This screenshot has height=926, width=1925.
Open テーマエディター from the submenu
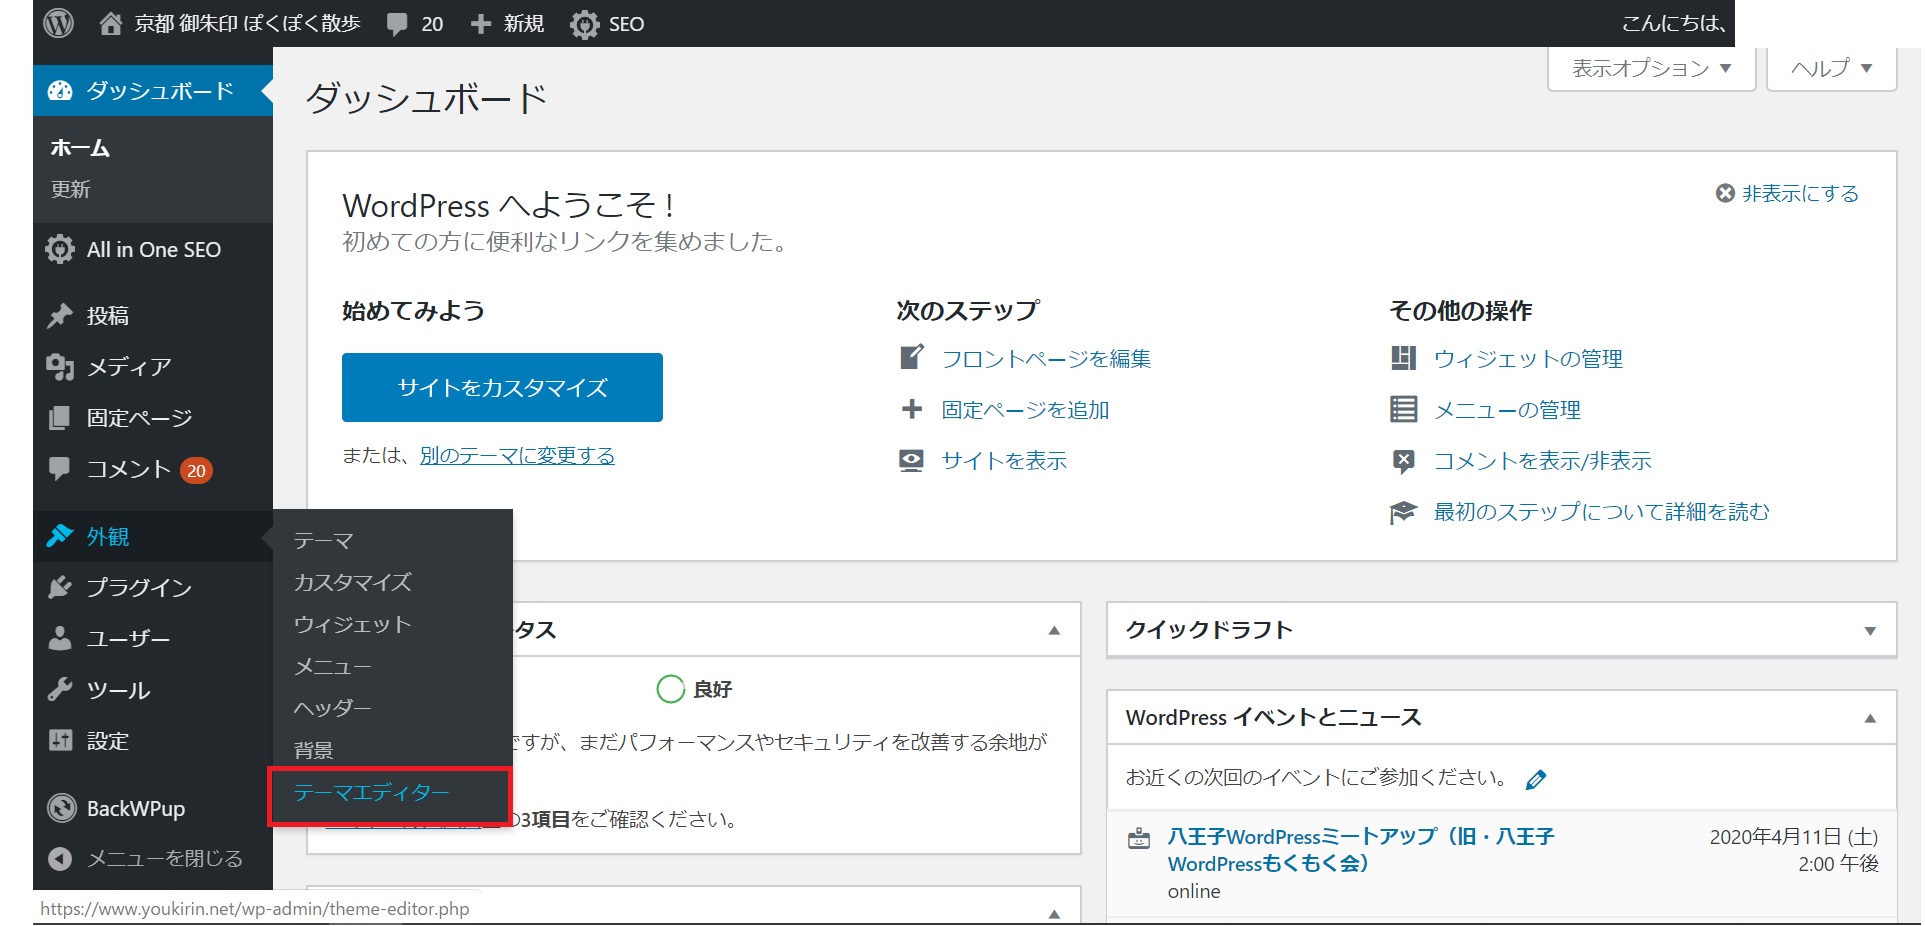(371, 793)
